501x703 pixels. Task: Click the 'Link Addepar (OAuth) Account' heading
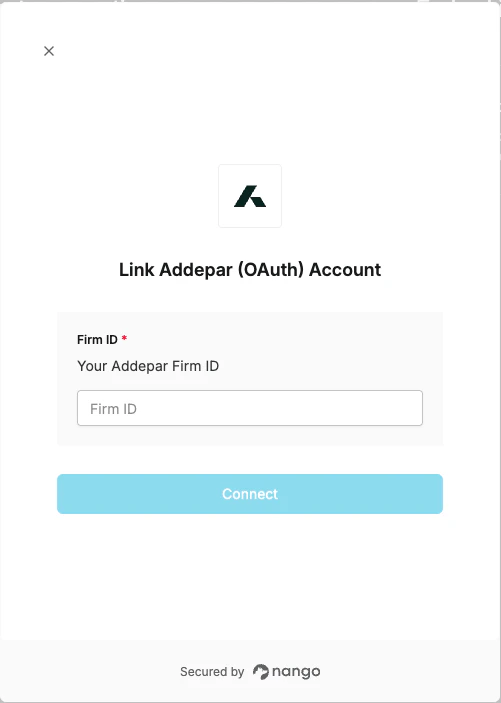coord(250,270)
